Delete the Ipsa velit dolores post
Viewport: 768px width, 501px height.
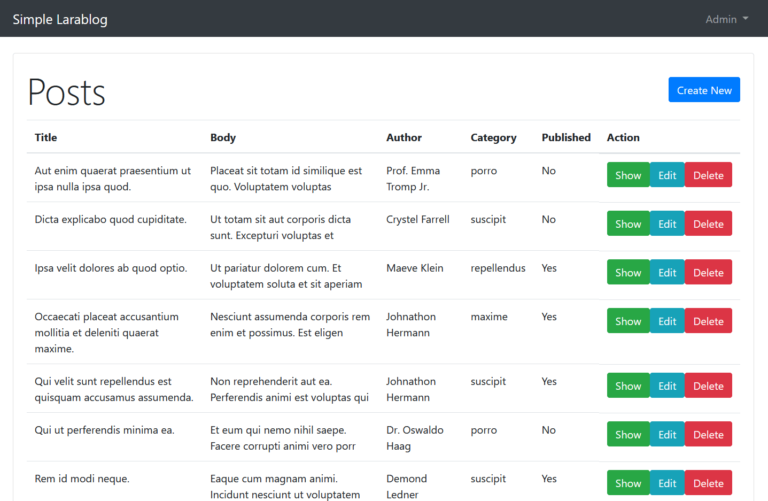click(x=708, y=272)
